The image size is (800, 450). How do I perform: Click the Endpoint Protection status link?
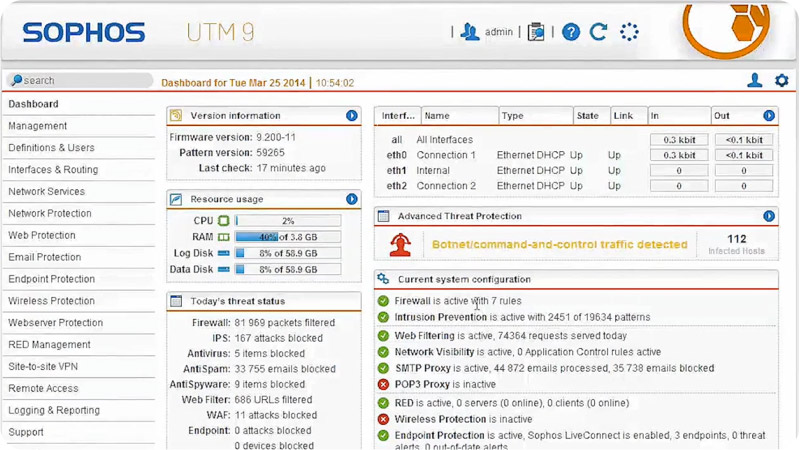tap(439, 435)
